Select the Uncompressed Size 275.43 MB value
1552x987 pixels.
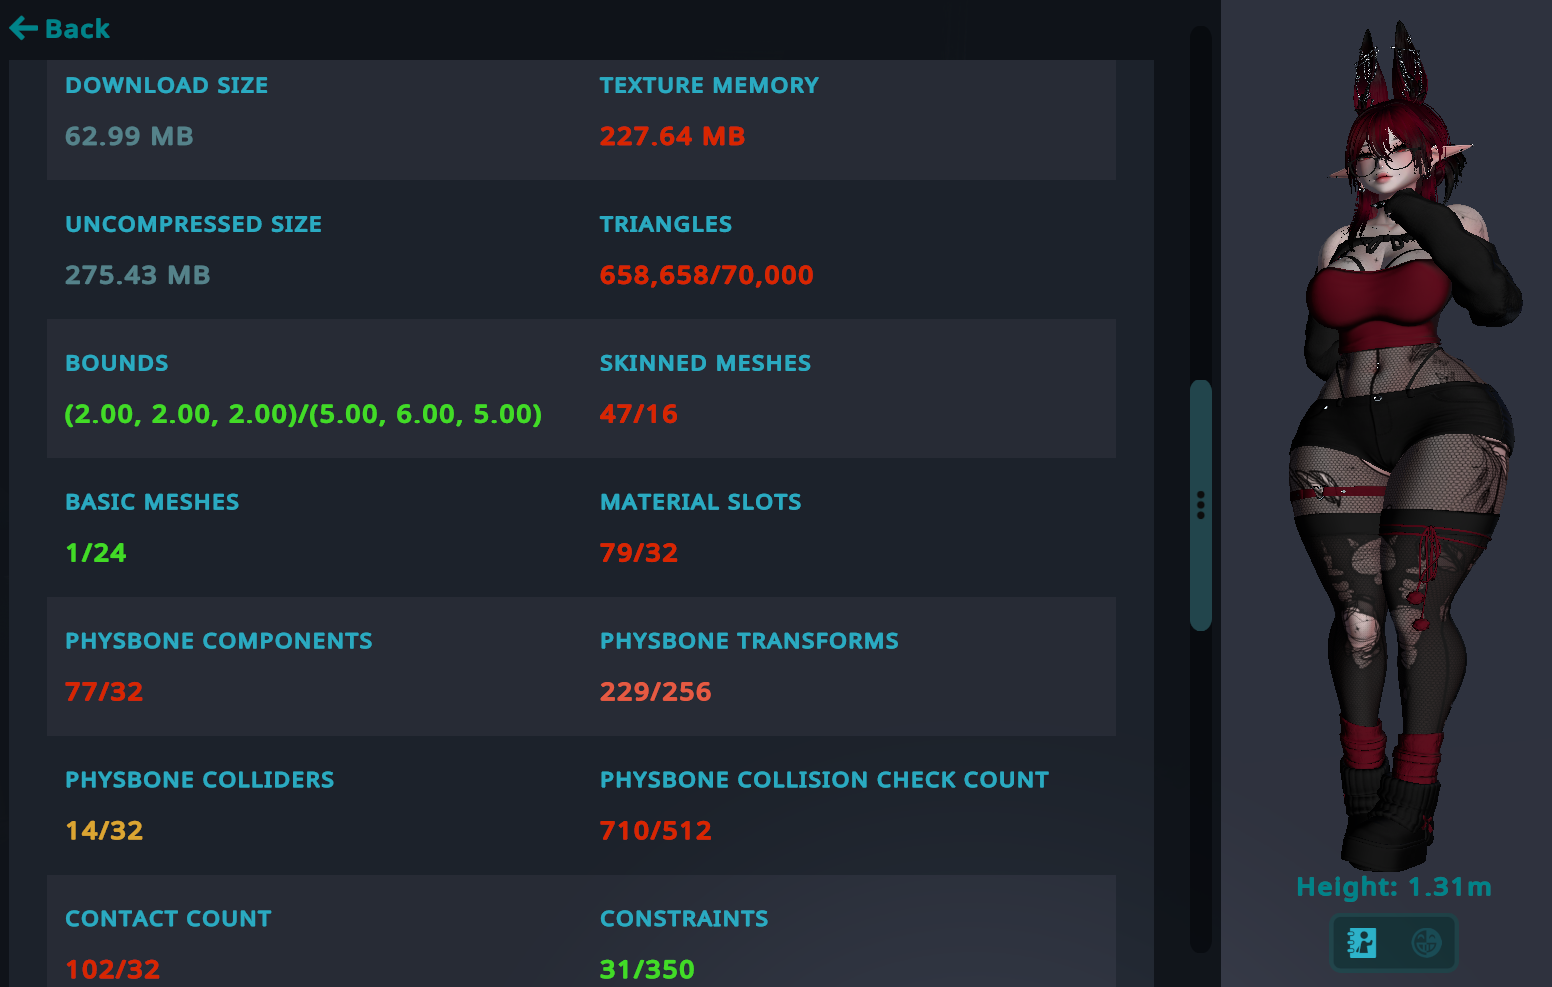coord(137,275)
